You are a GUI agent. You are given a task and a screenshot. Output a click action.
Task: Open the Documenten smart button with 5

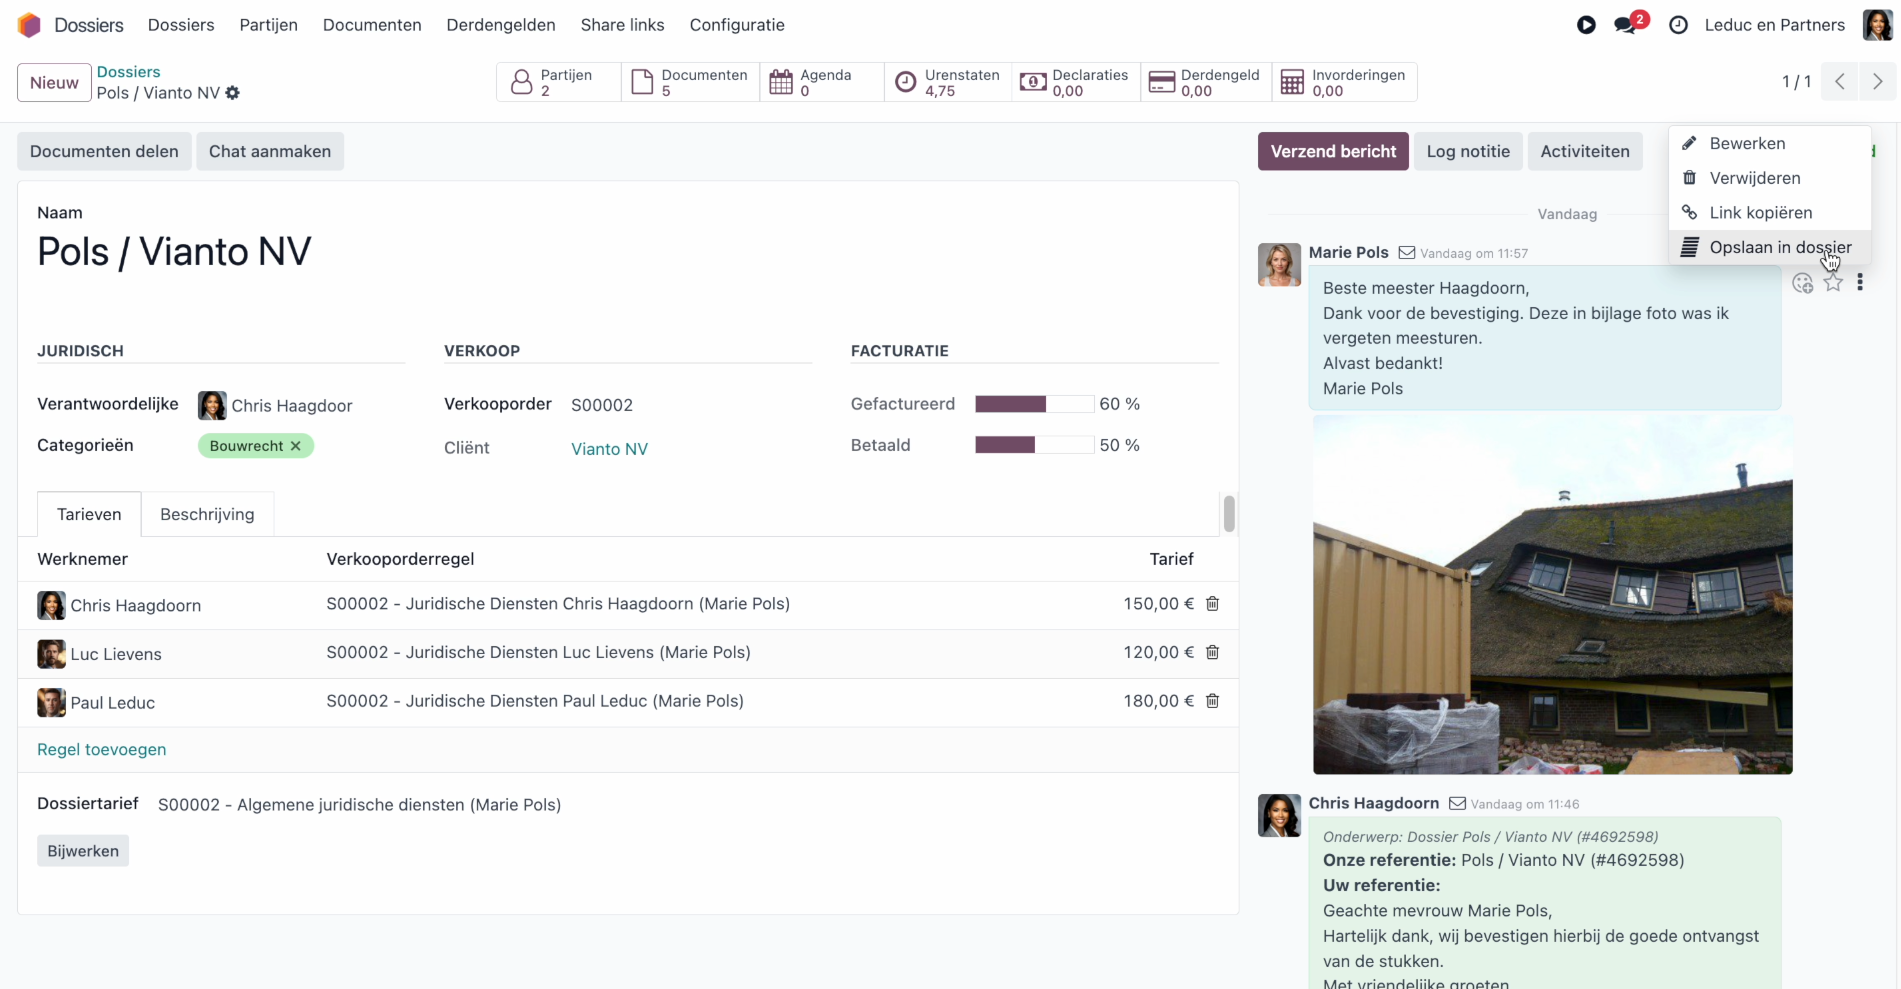pos(691,82)
